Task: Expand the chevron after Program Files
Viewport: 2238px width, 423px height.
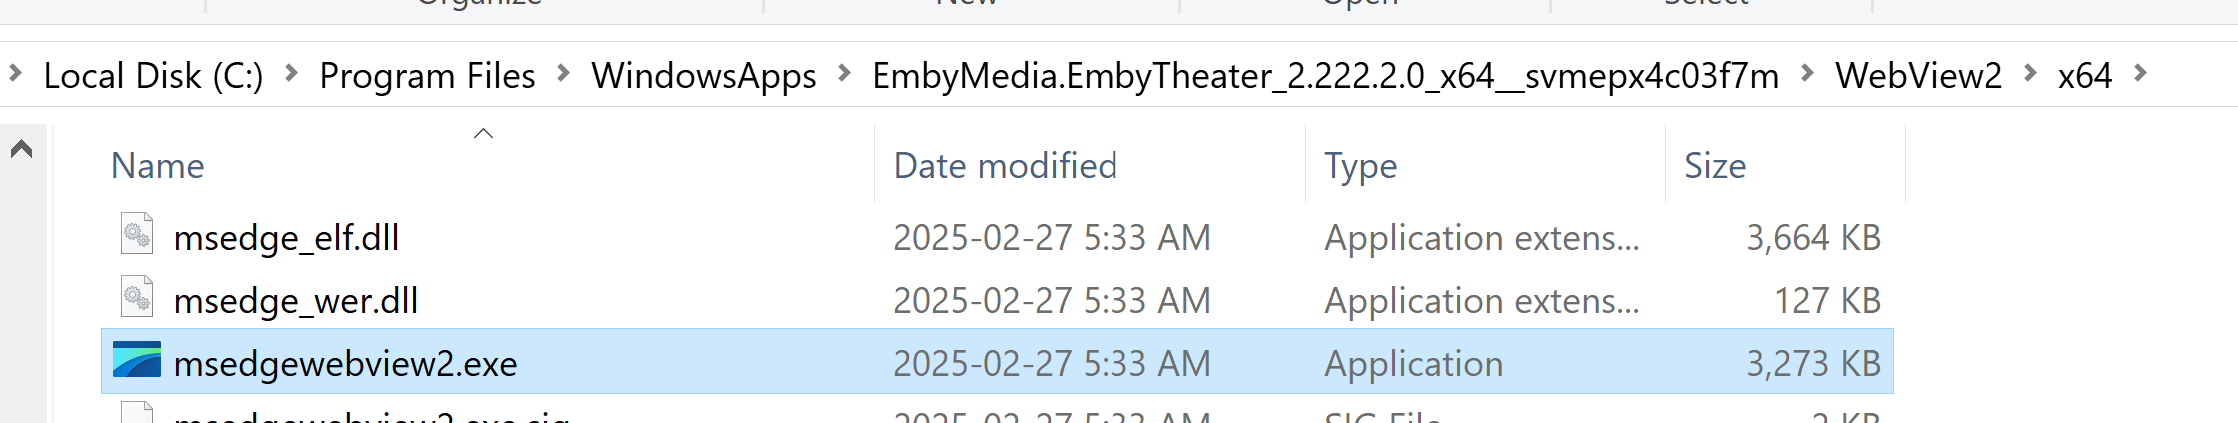Action: pyautogui.click(x=564, y=74)
